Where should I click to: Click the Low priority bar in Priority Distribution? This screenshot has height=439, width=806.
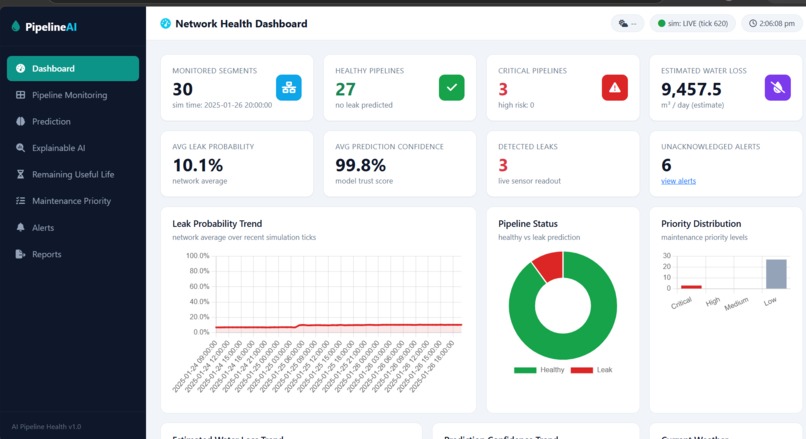click(776, 274)
